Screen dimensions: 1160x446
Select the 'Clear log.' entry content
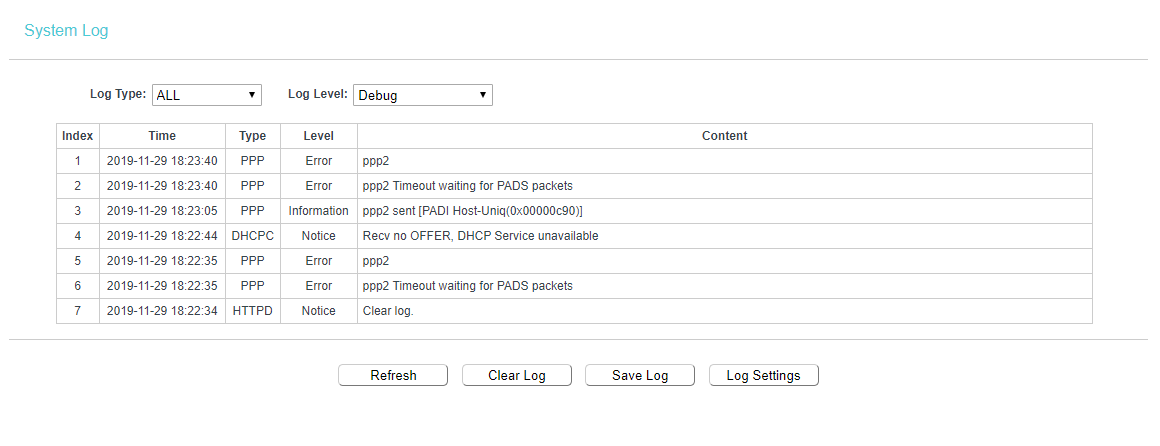pos(388,311)
